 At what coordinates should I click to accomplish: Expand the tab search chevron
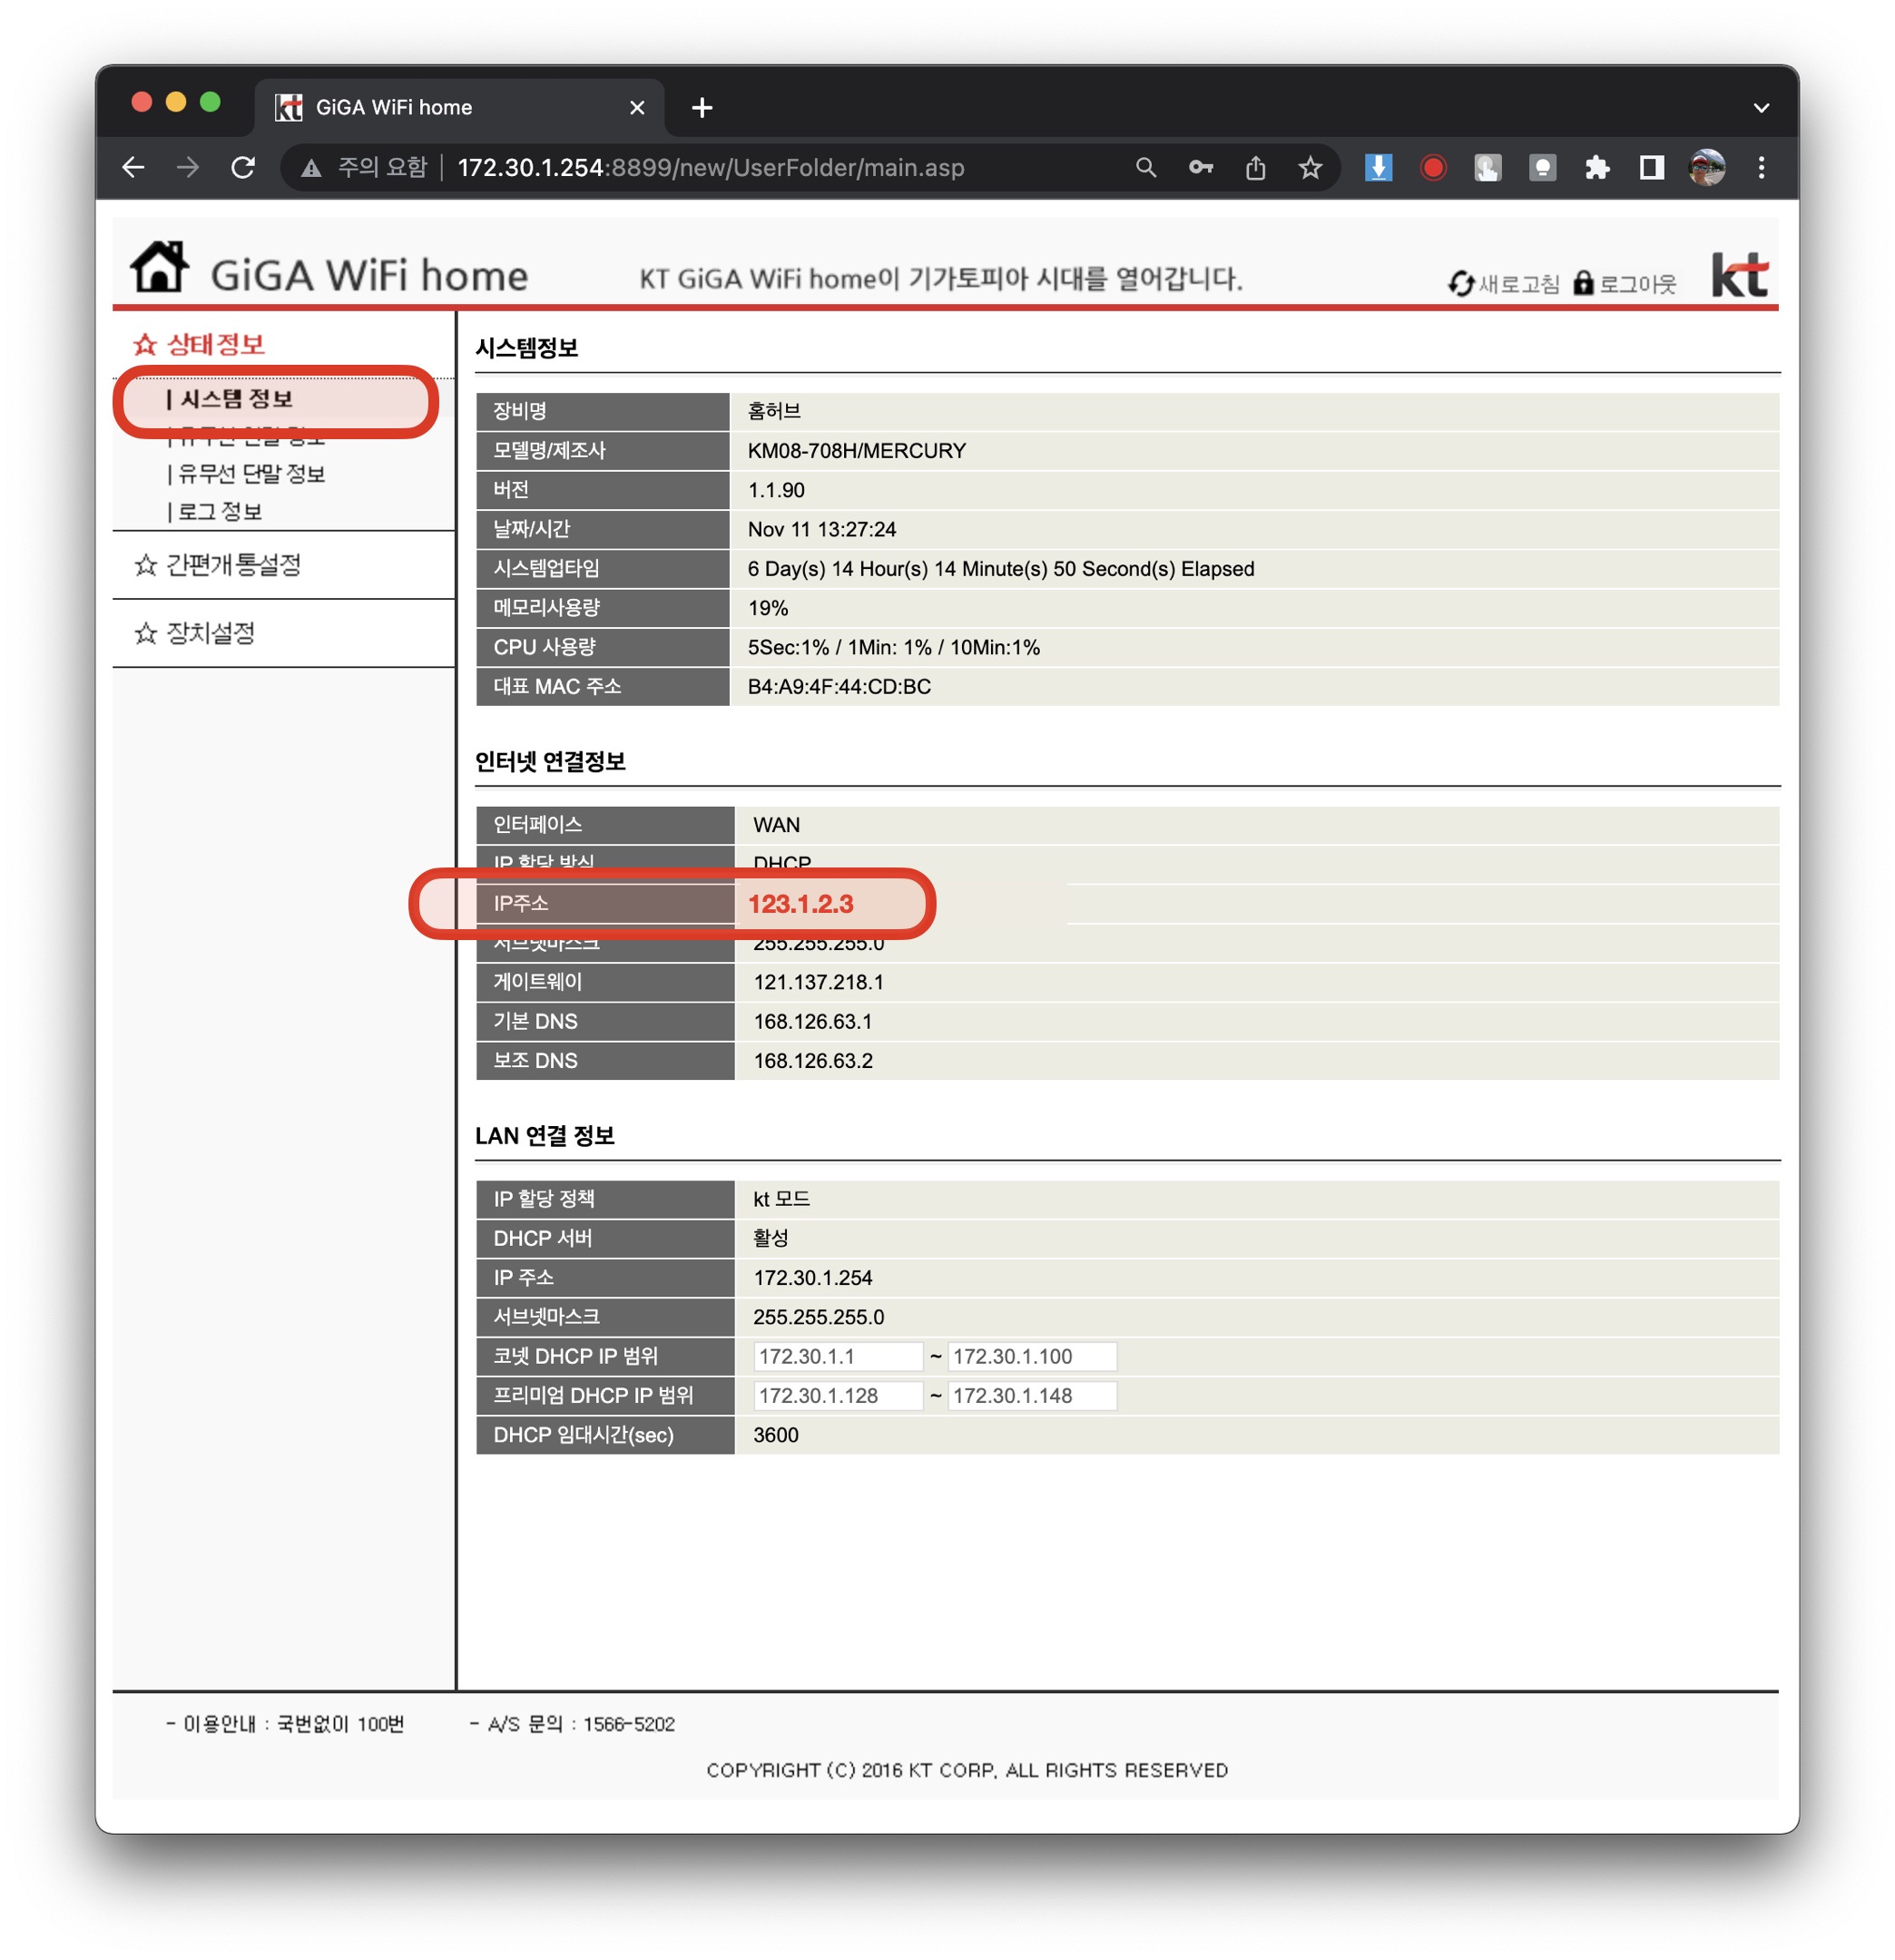coord(1761,108)
